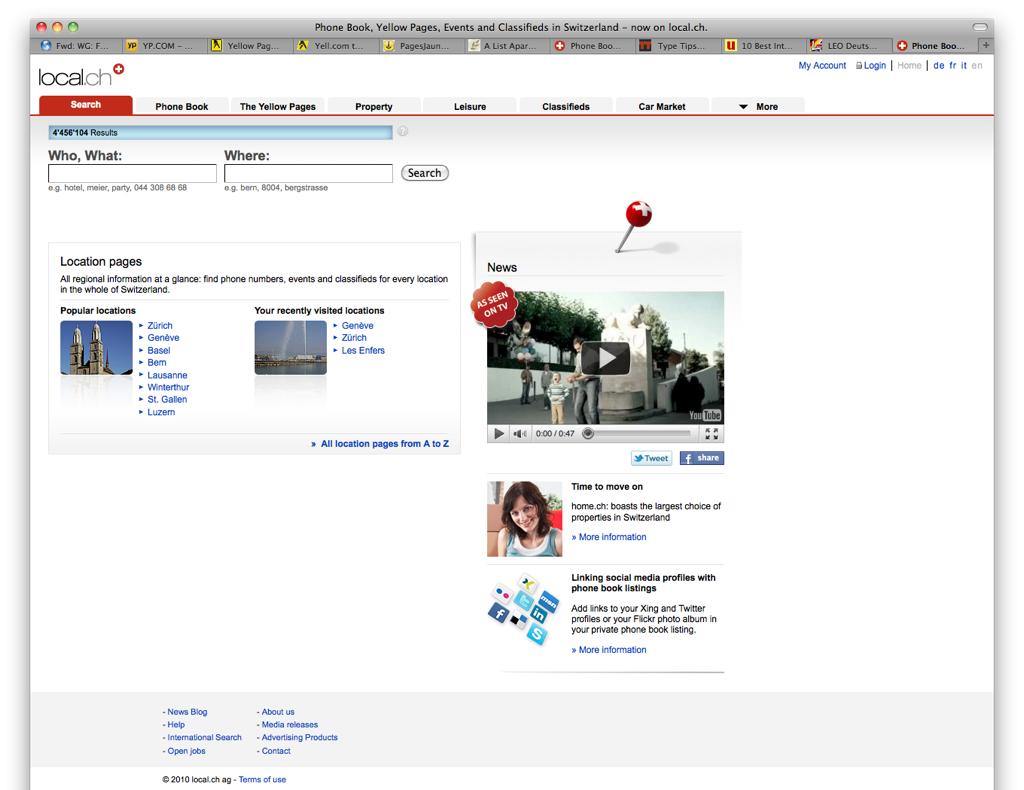Screen dimensions: 1024x790
Task: Open a new browser tab with plus
Action: [986, 45]
